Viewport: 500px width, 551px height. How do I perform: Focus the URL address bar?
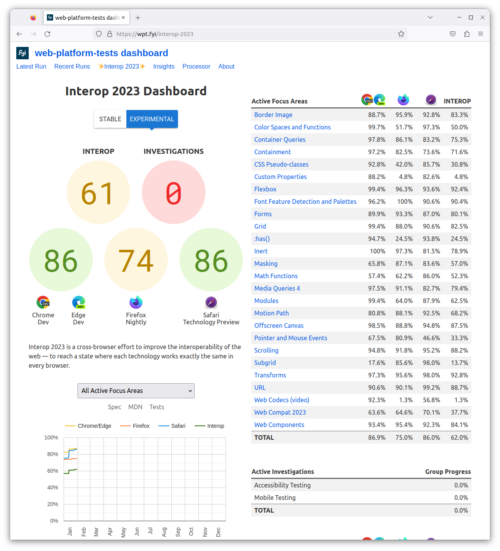point(249,34)
